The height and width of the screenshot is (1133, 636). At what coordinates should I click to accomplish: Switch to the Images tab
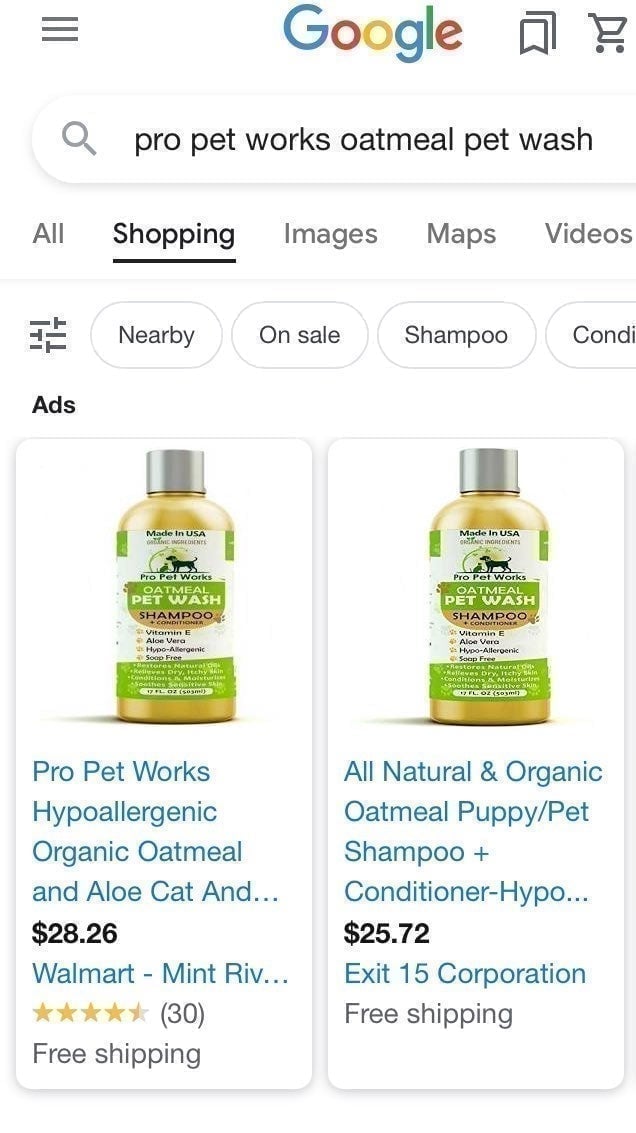[330, 234]
